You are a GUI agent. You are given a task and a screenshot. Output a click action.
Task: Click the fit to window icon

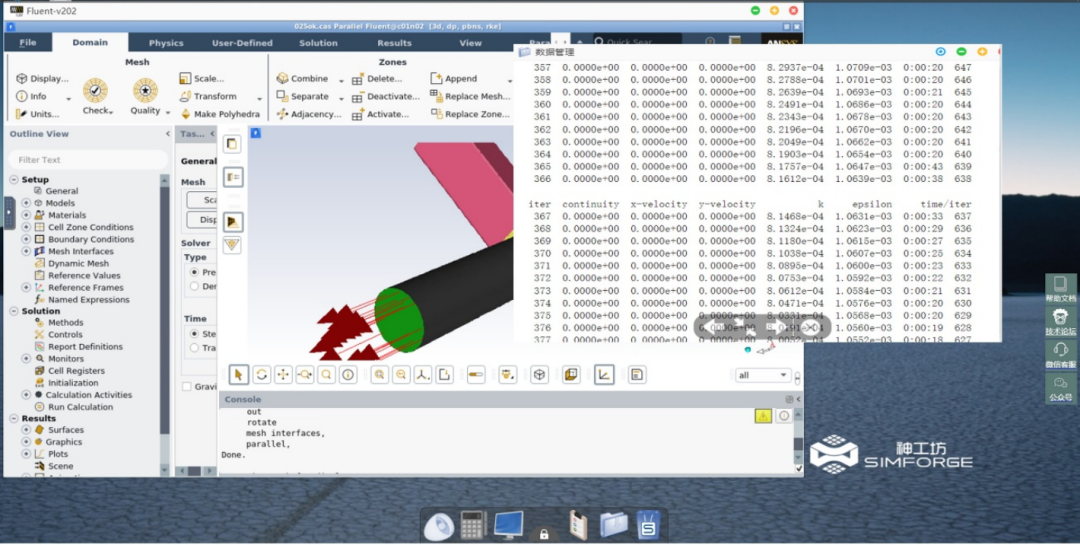tap(379, 375)
